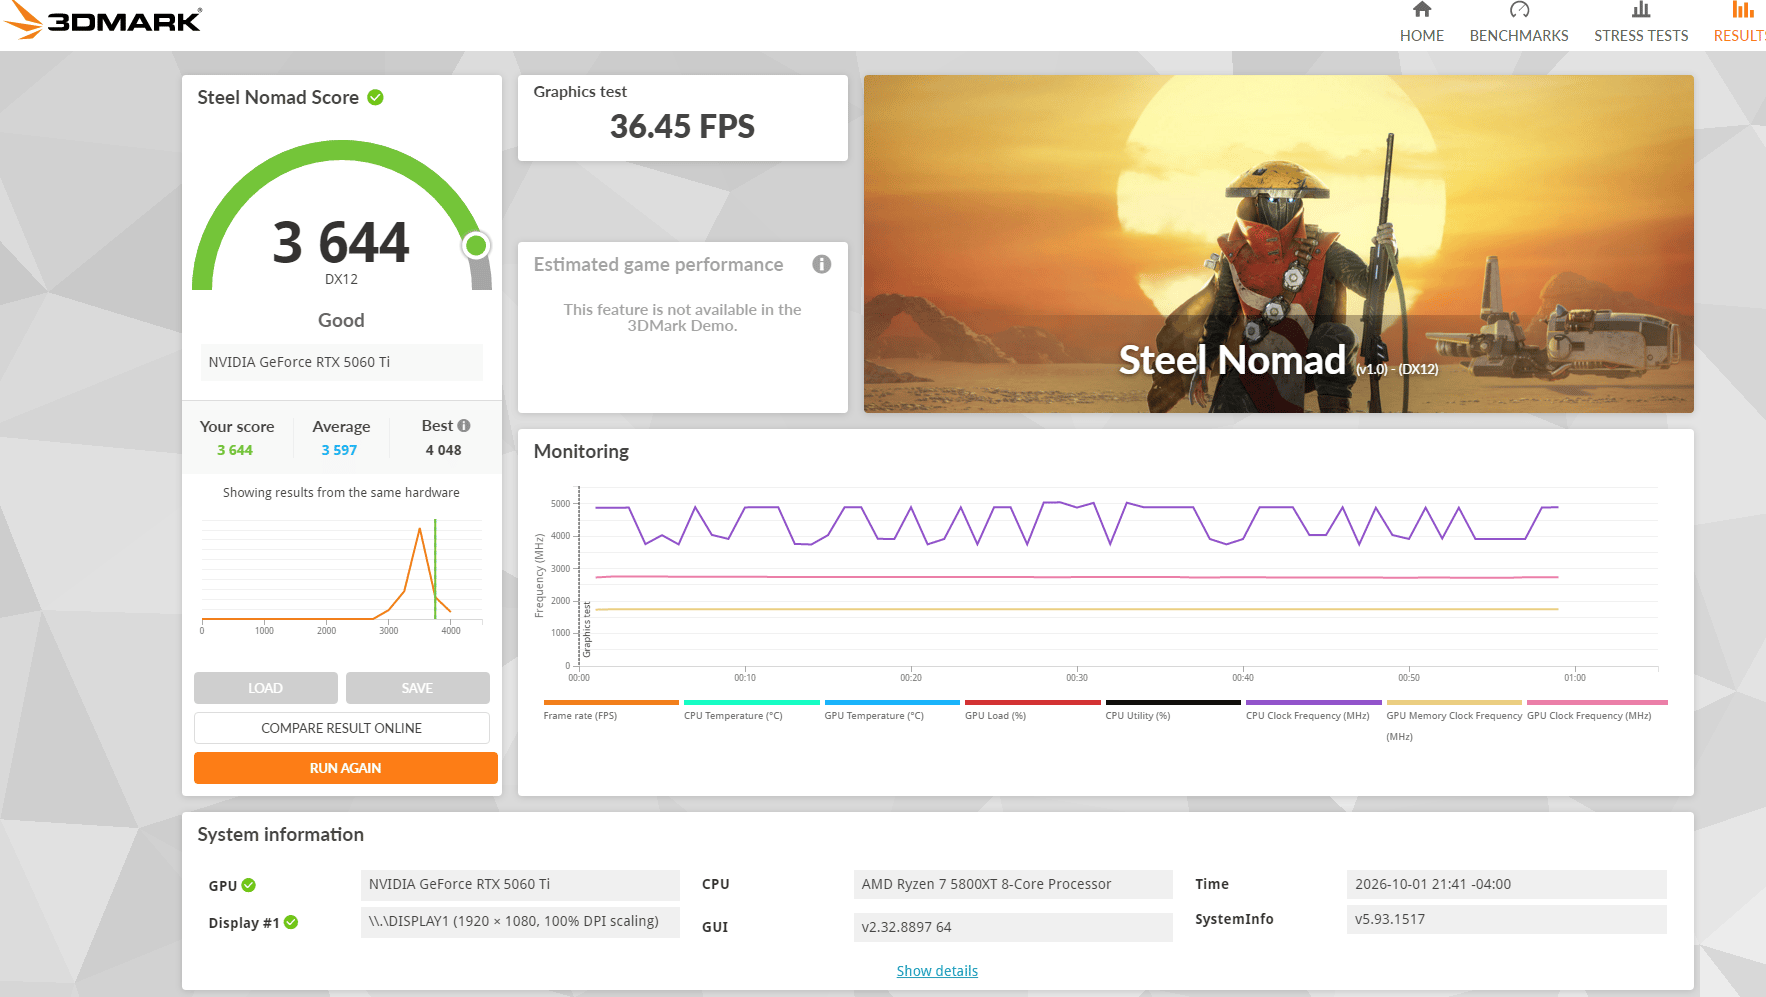Open the Stress Tests chart icon
The width and height of the screenshot is (1766, 997).
1641,10
